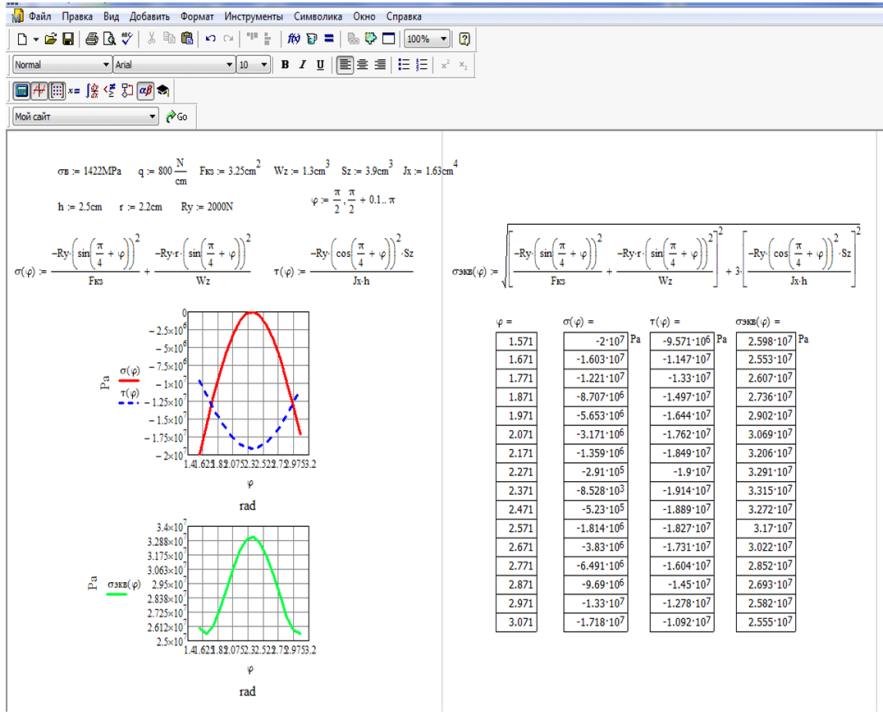Open the Файл menu
This screenshot has height=715, width=883.
click(40, 17)
